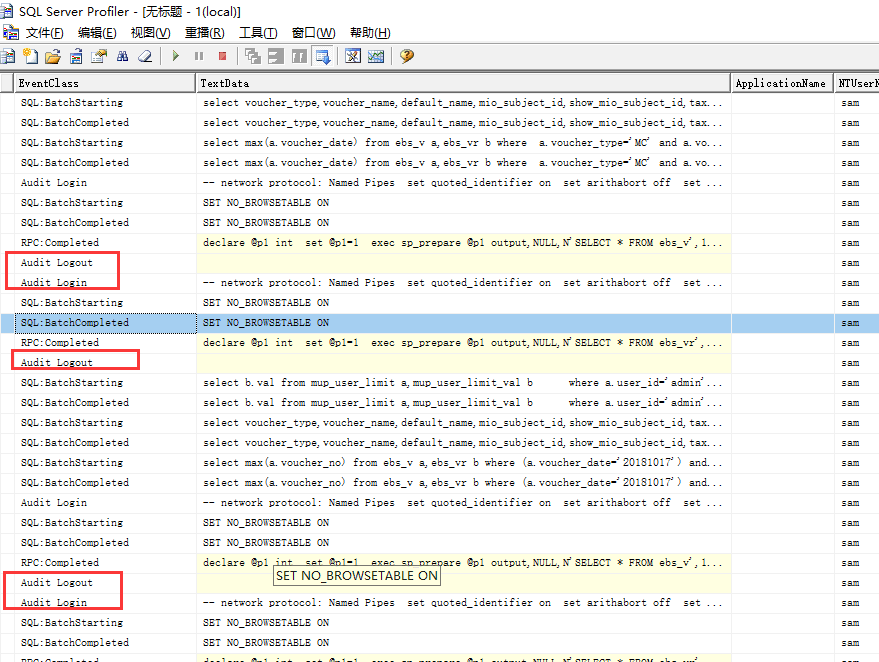Select the first Audit Logout event row
This screenshot has width=879, height=662.
(x=57, y=263)
